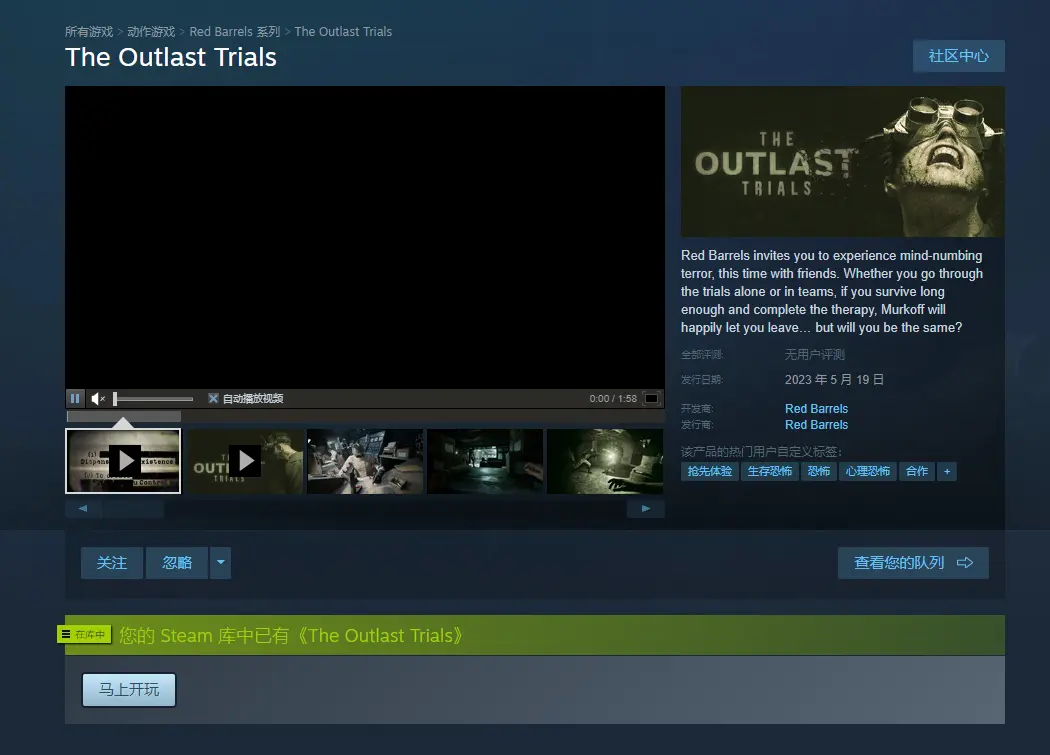Screen dimensions: 1050x755
Task: Adjust the video volume slider
Action: [153, 399]
